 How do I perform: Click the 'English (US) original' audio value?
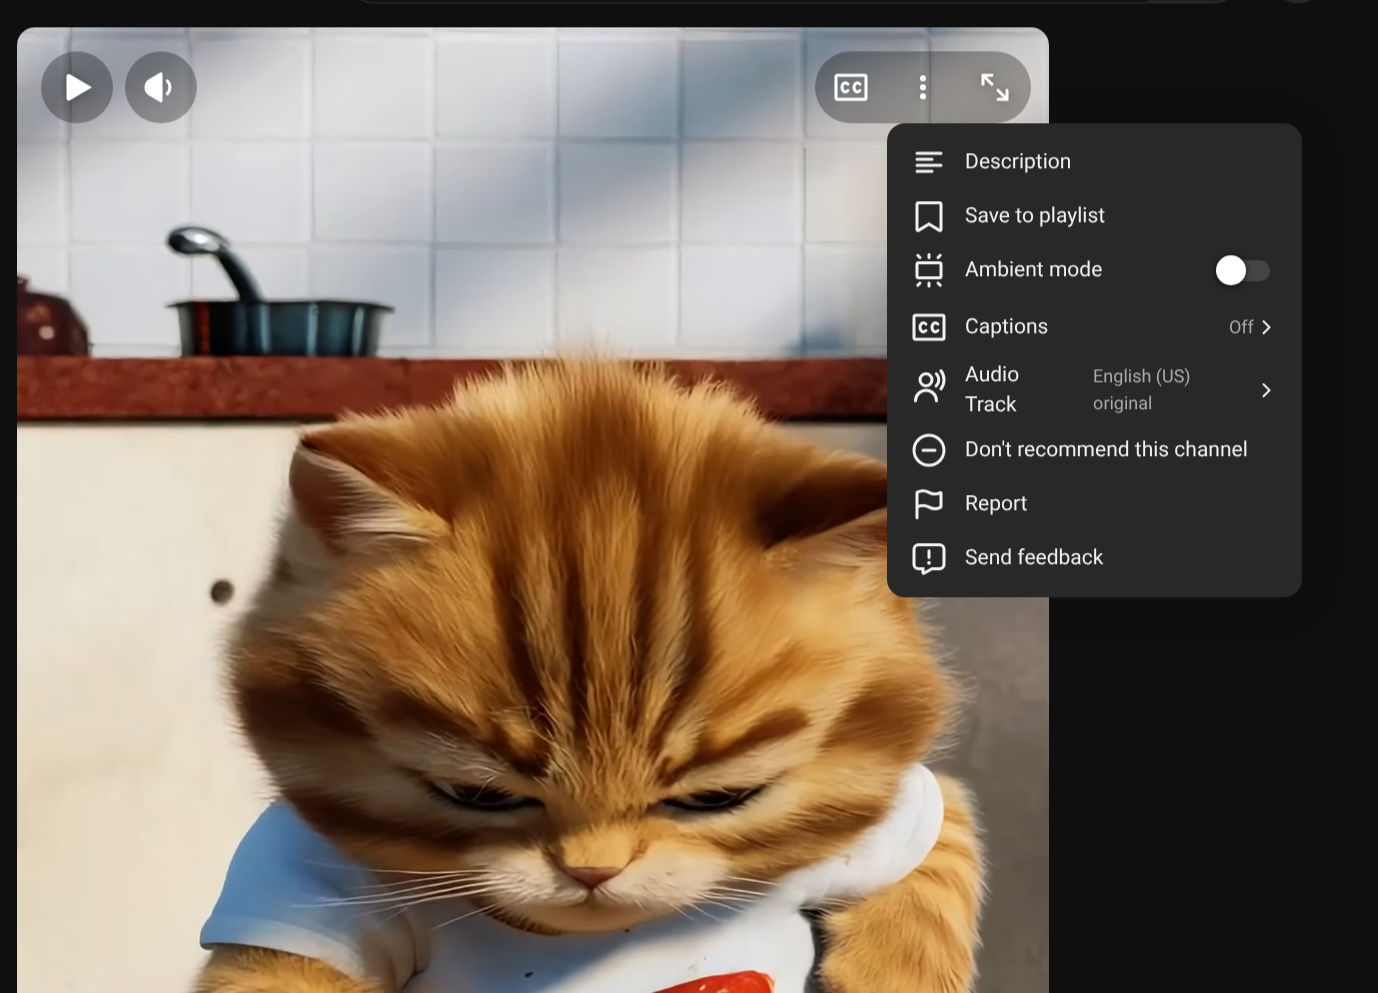tap(1141, 390)
